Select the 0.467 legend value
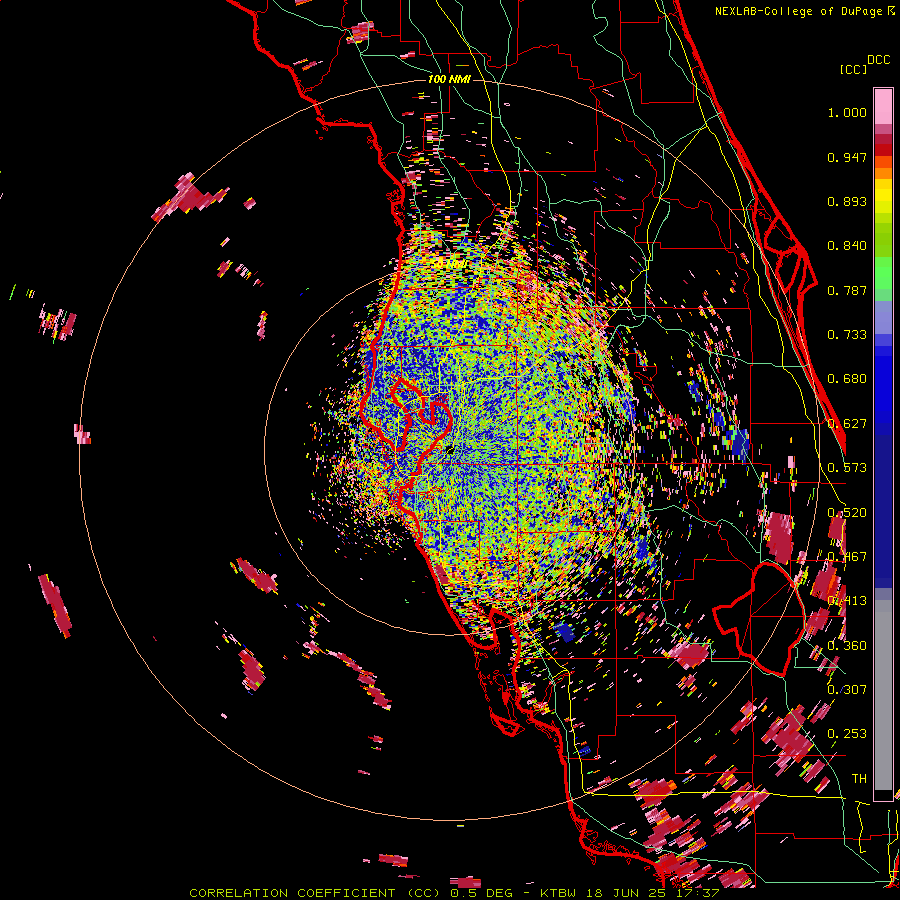This screenshot has width=900, height=900. (x=847, y=557)
